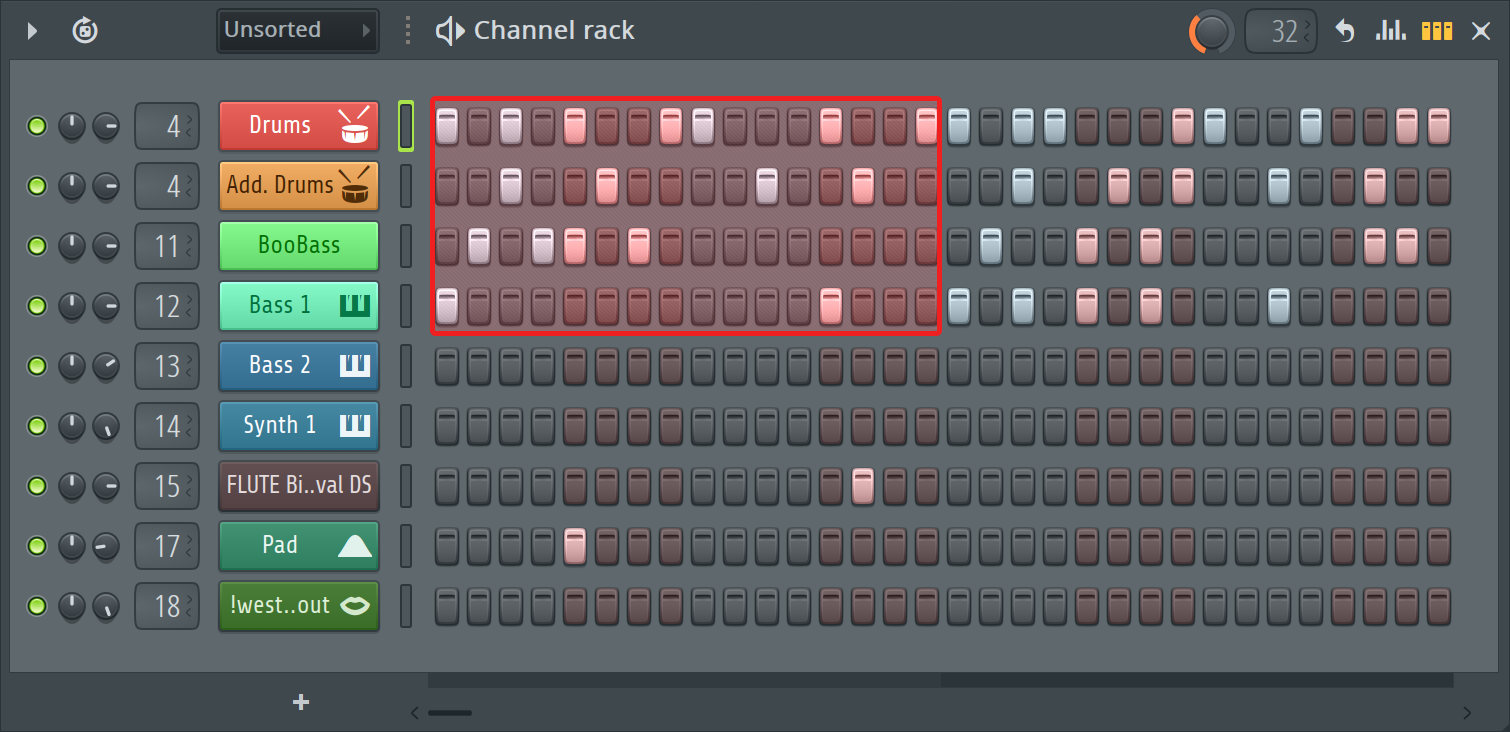Click Pad mixer track number 17
This screenshot has height=732, width=1510.
coord(168,546)
